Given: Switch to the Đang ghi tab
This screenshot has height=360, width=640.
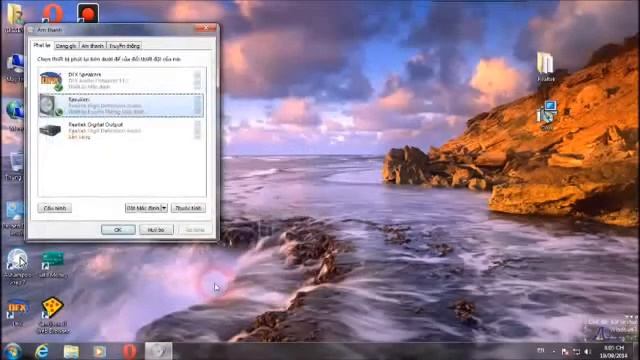Looking at the screenshot, I should 66,46.
